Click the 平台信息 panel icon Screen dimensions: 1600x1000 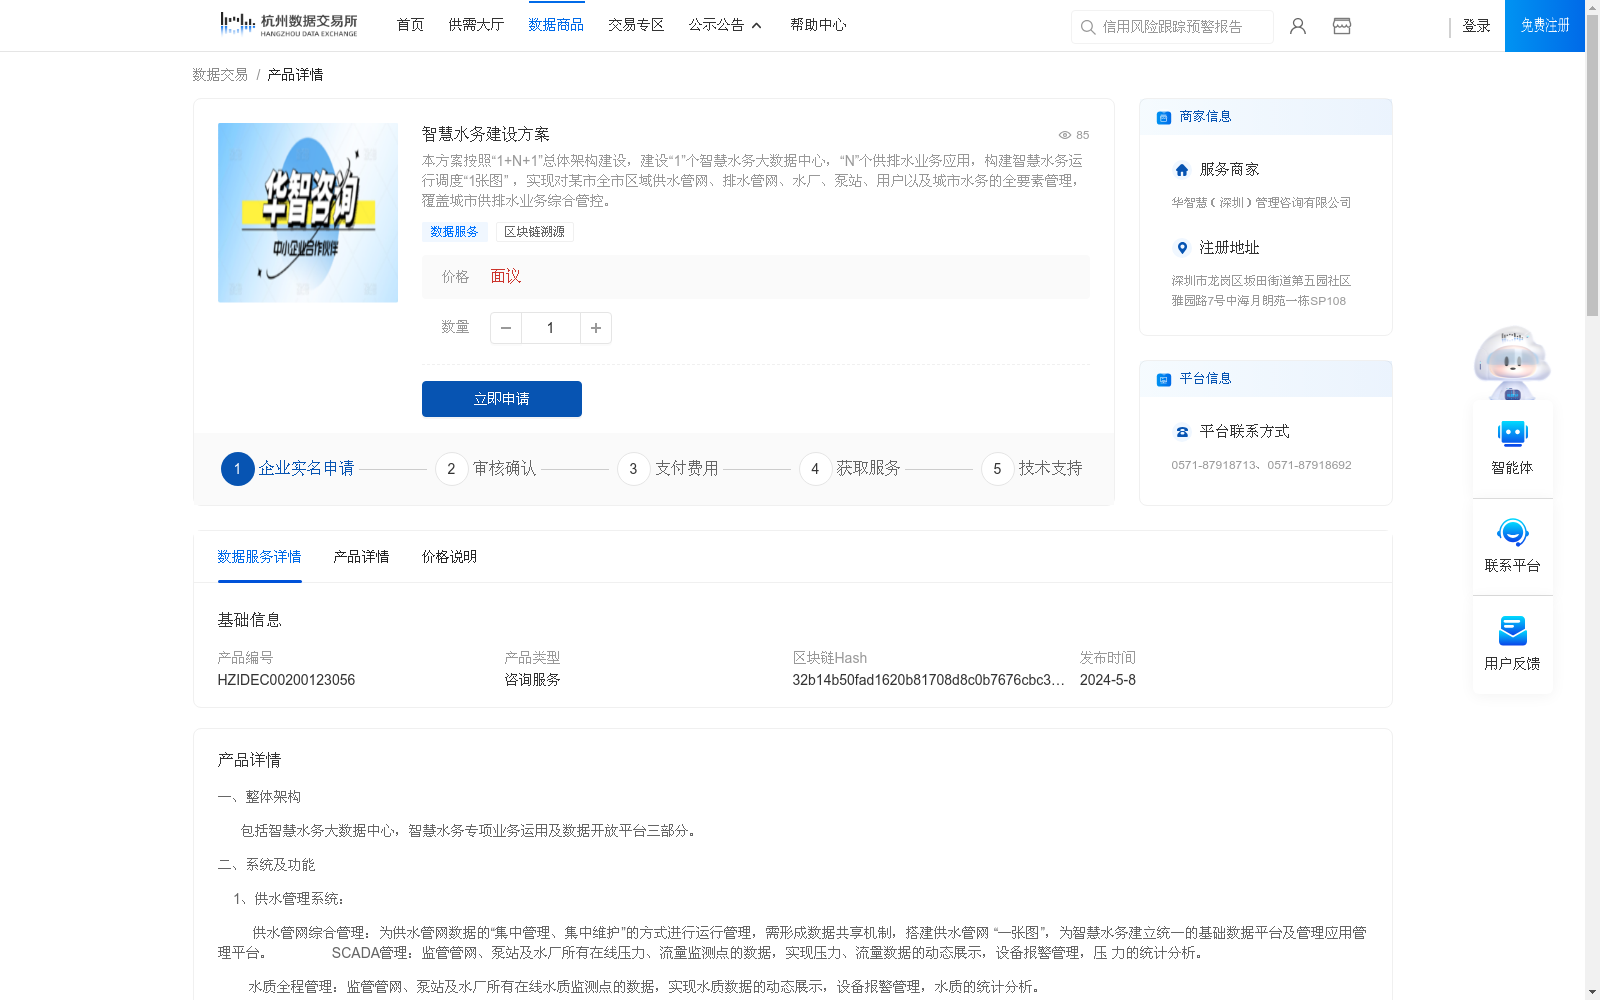coord(1163,379)
